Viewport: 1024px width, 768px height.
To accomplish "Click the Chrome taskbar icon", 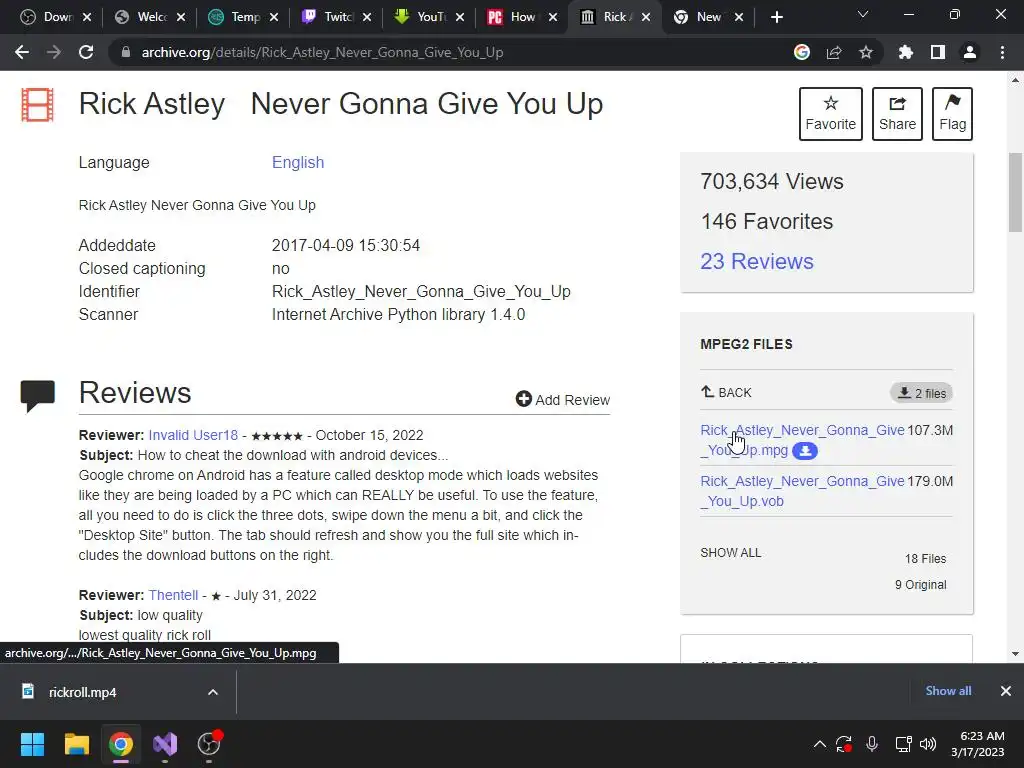I will (x=121, y=744).
